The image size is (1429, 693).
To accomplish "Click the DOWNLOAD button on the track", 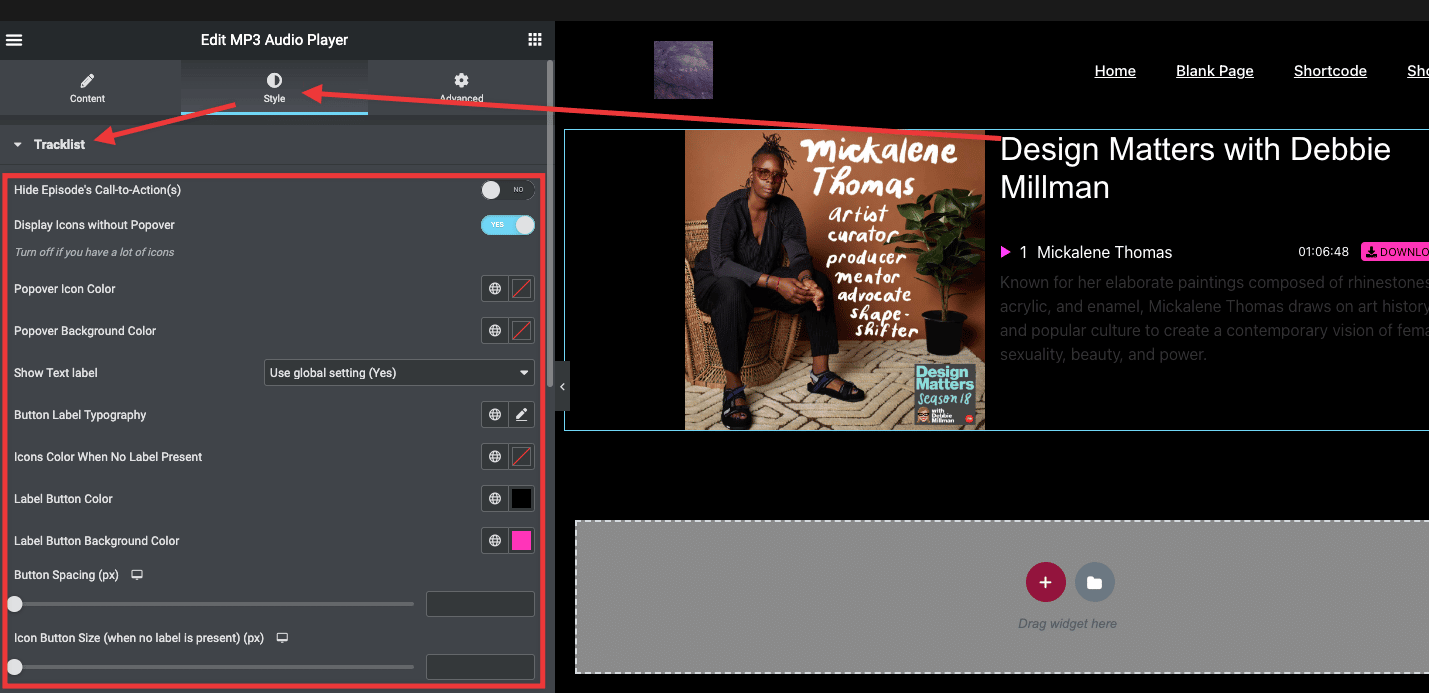I will coord(1399,251).
